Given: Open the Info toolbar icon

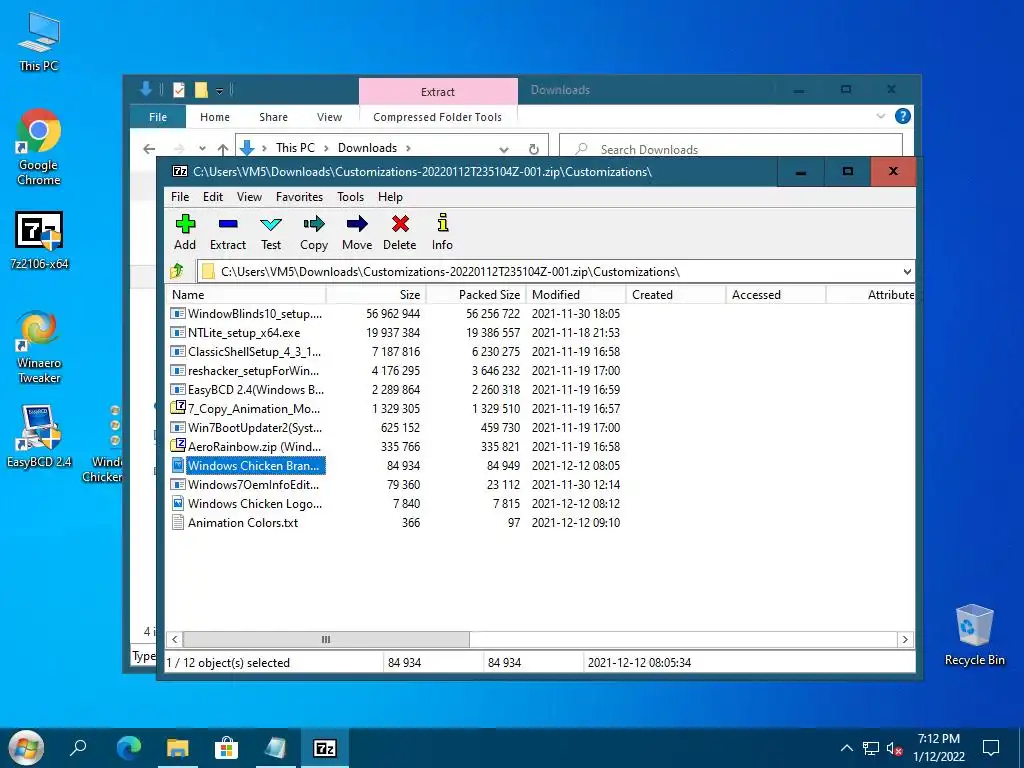Looking at the screenshot, I should coord(442,232).
